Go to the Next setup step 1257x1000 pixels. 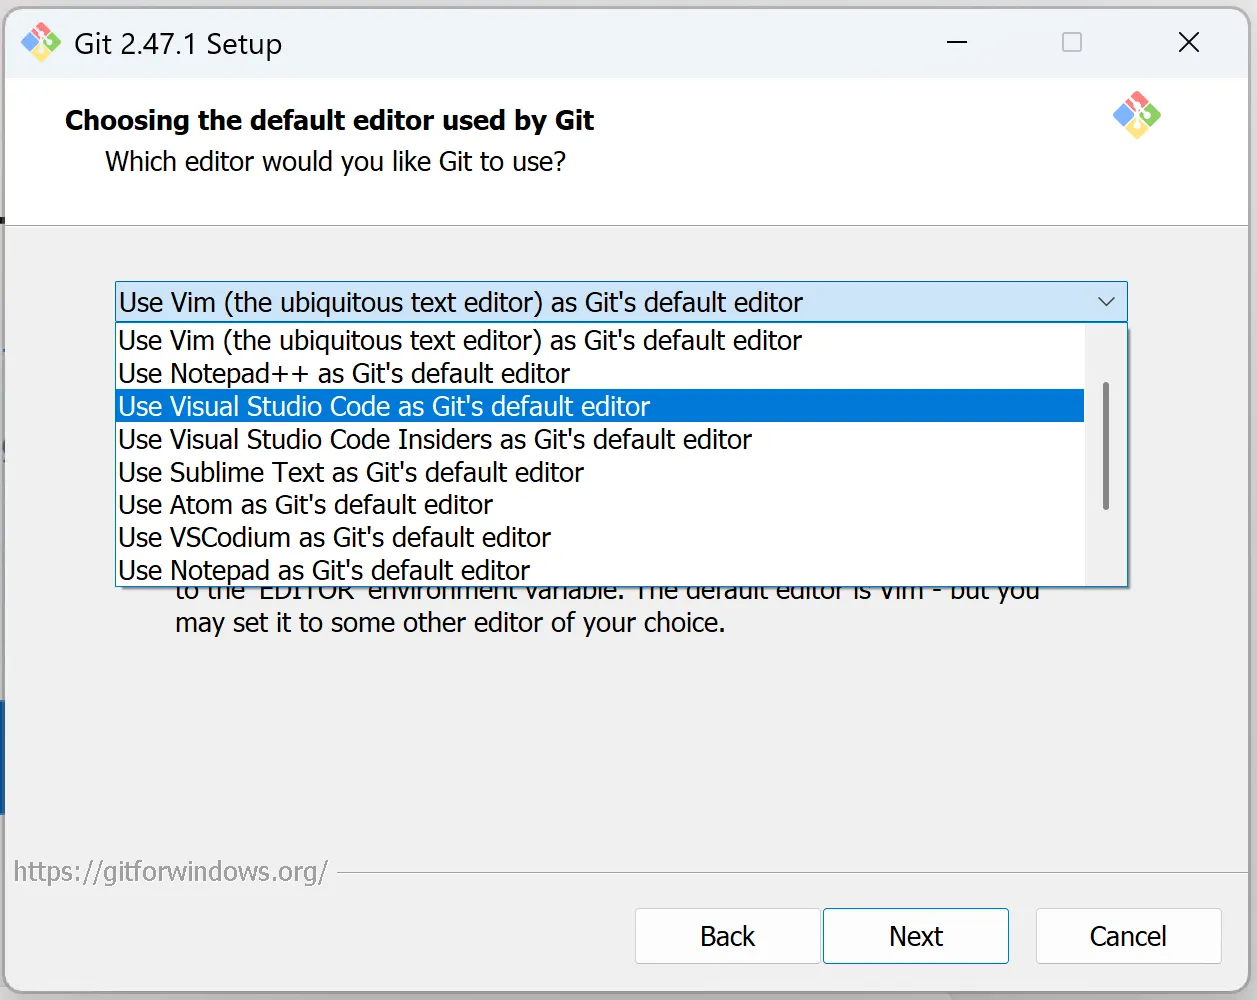coord(915,936)
